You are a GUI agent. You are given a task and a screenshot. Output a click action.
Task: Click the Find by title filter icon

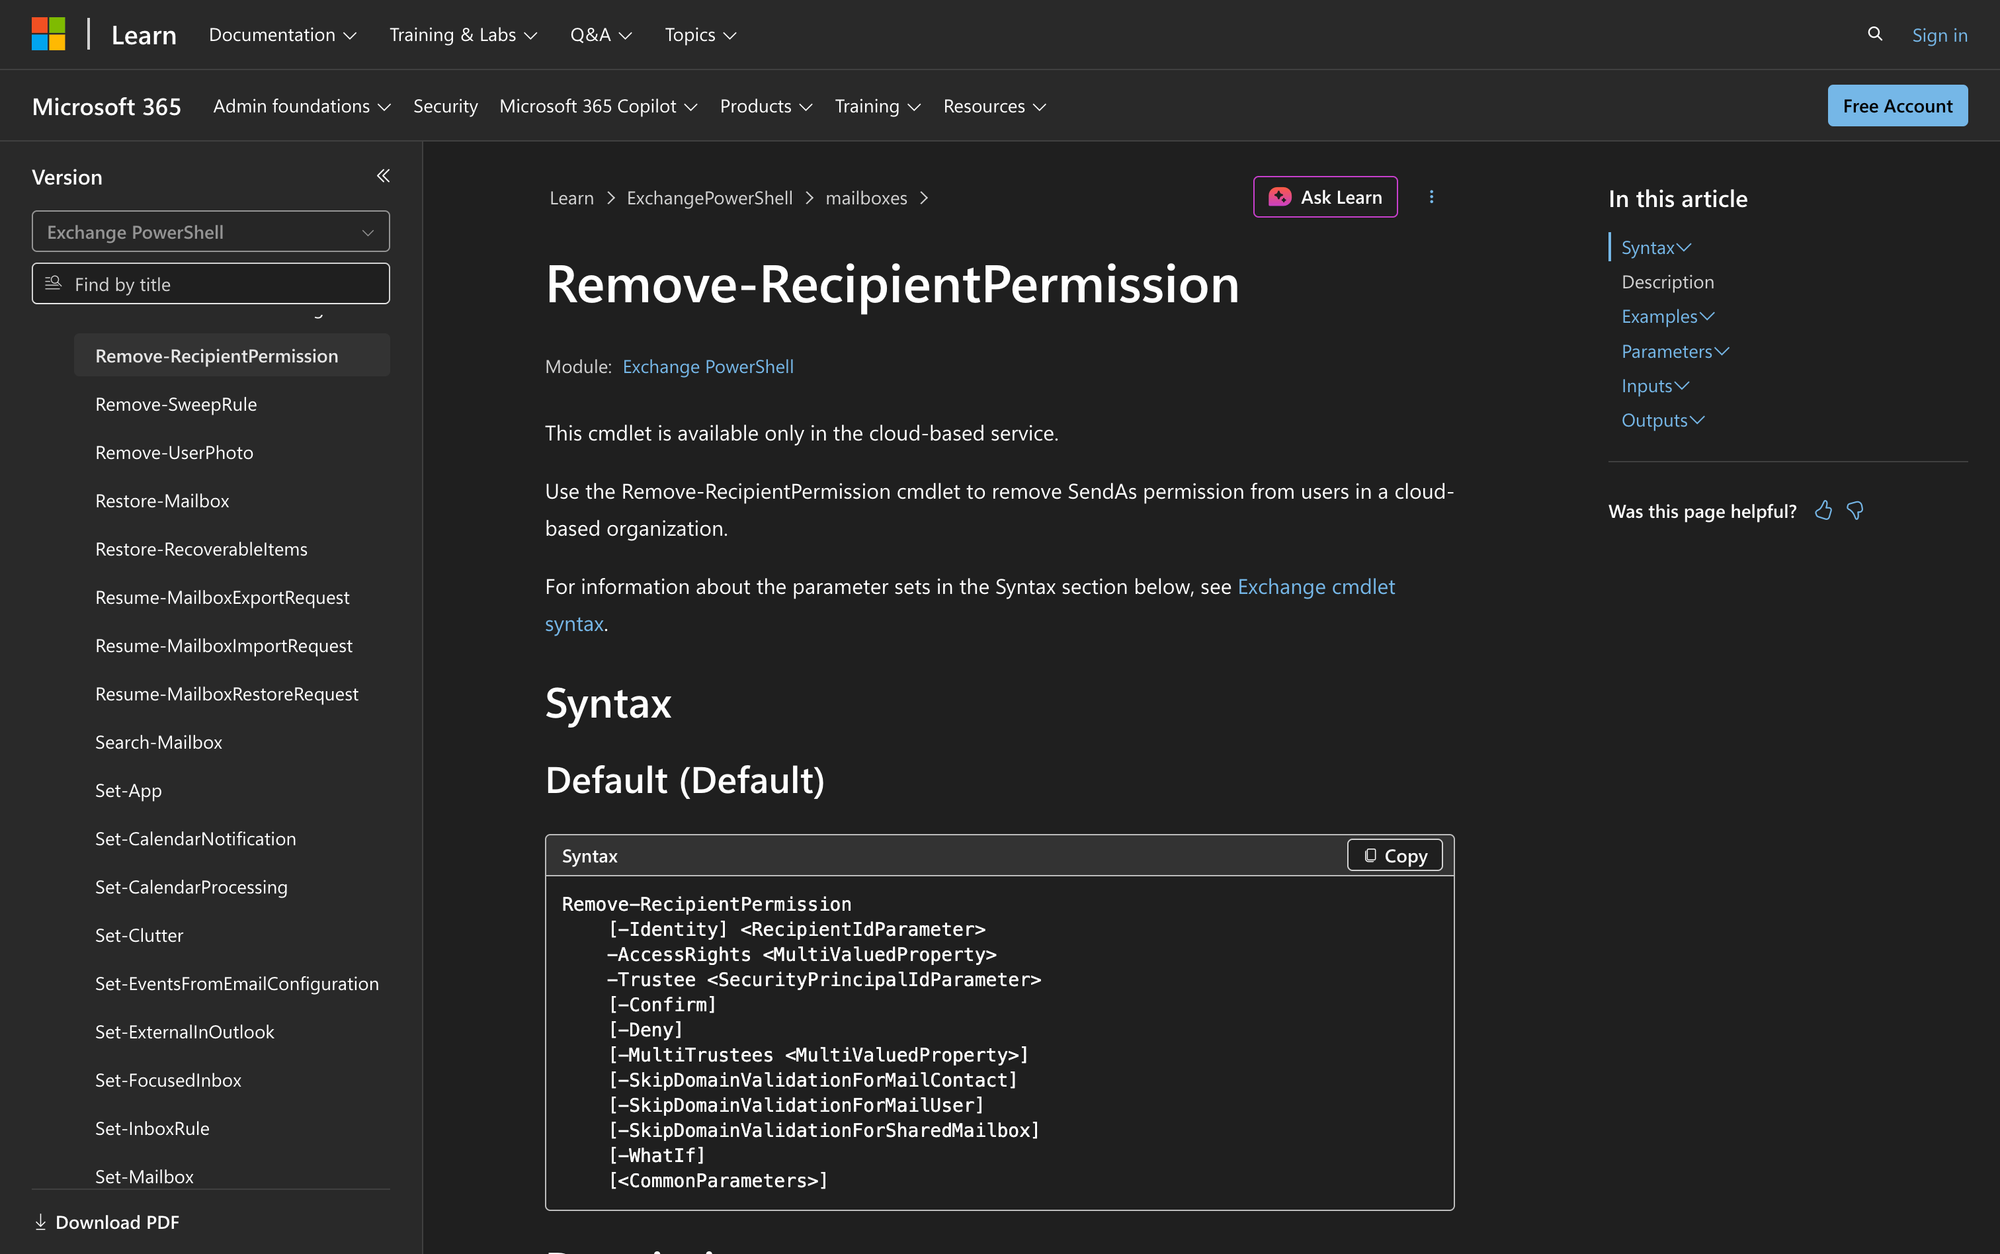[54, 284]
